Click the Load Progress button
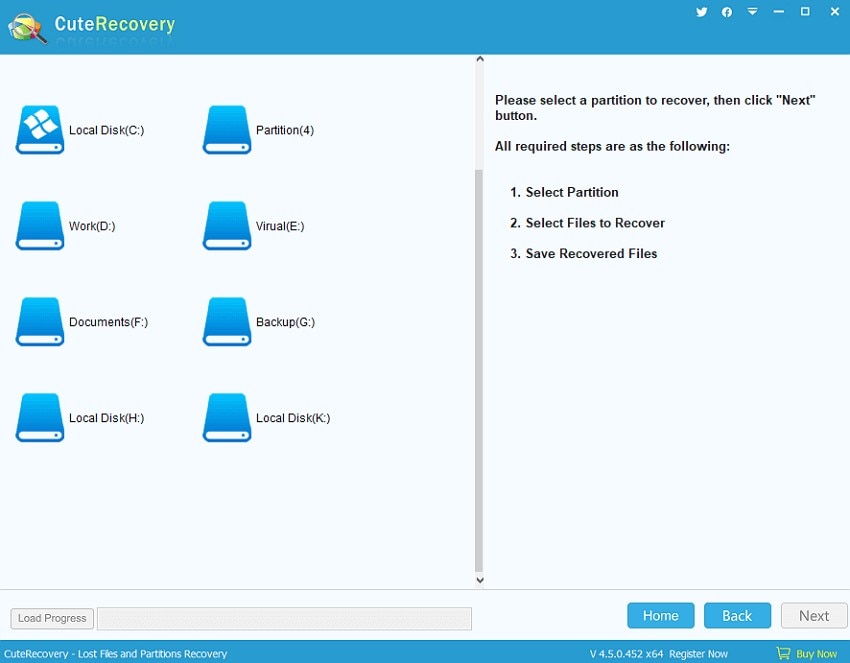 pos(52,619)
